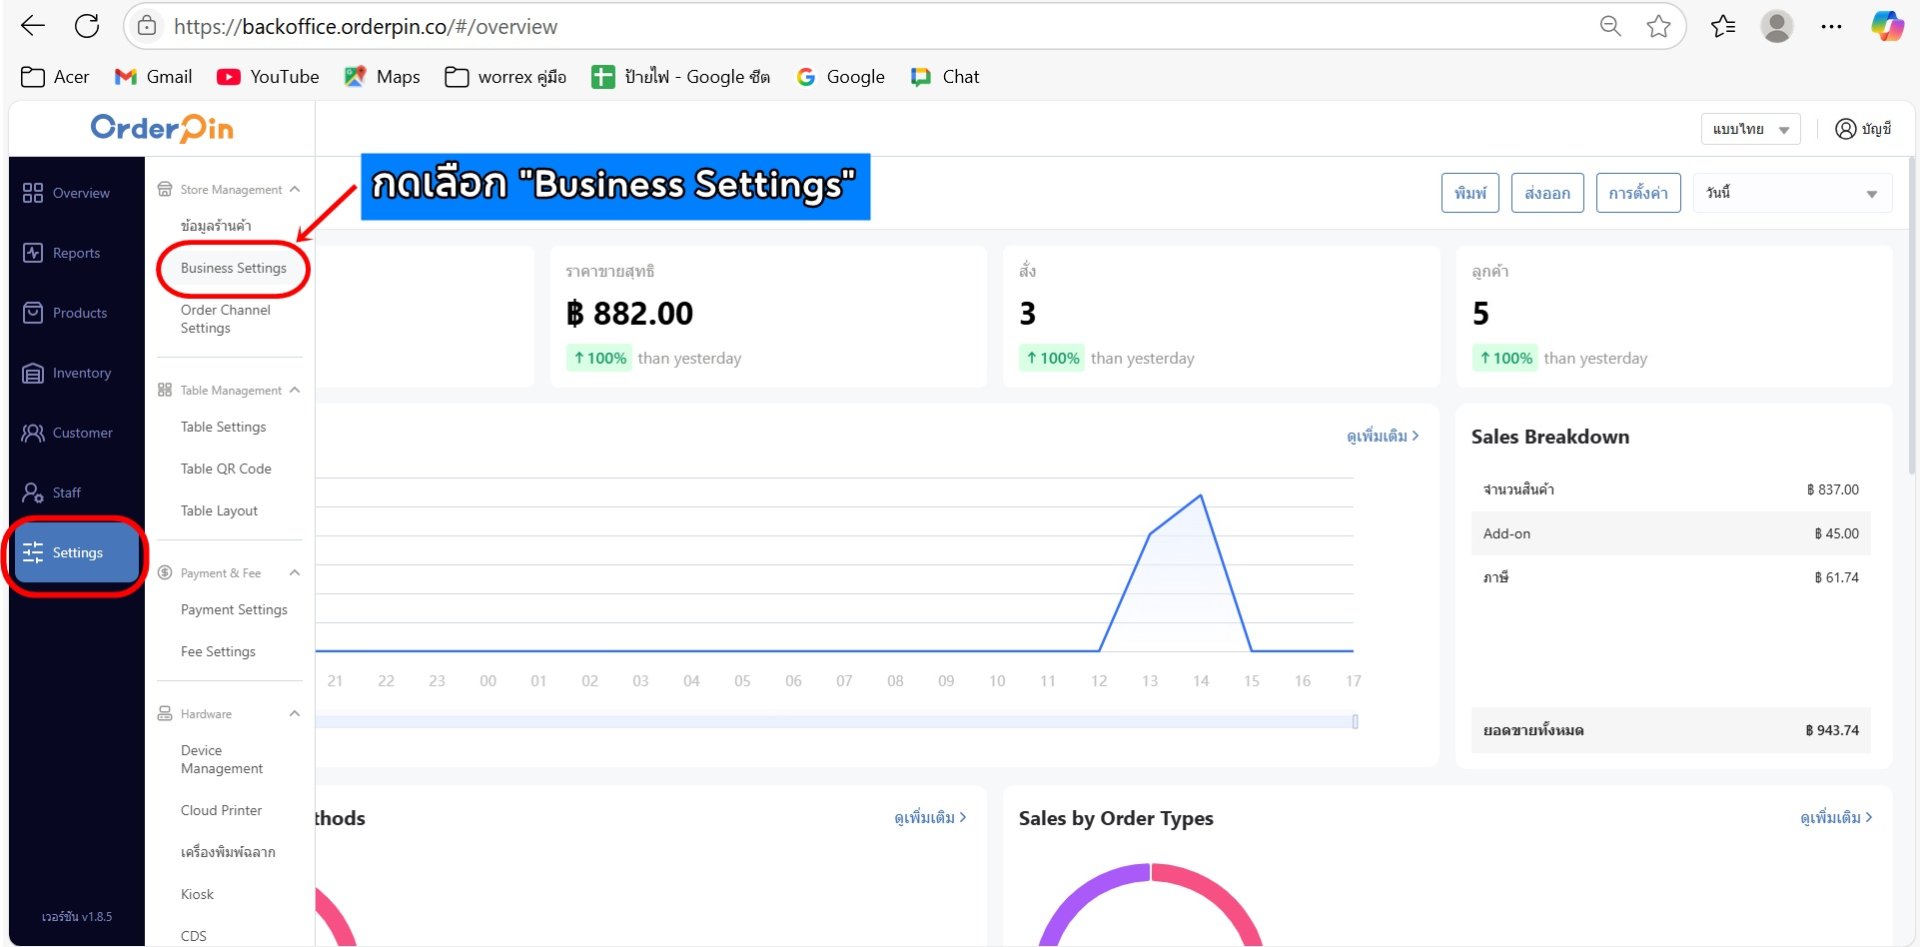View more link for payment methods
1920x947 pixels.
[x=930, y=818]
